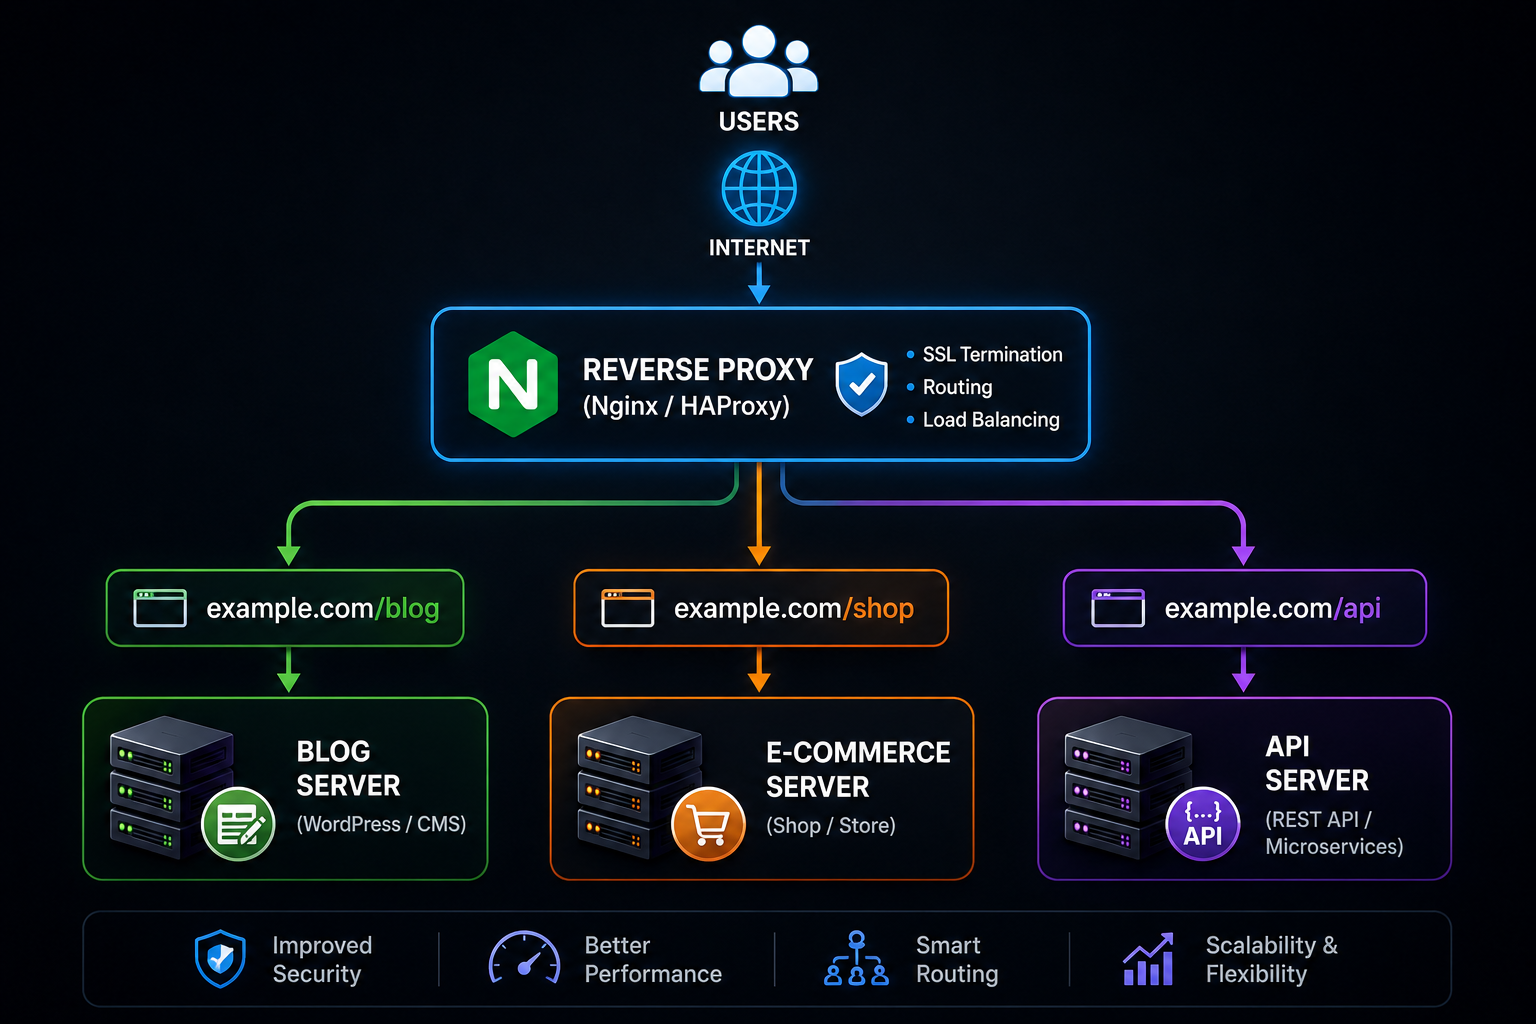Screen dimensions: 1536x1024
Task: Click the Load Balancing bullet item
Action: click(x=983, y=420)
